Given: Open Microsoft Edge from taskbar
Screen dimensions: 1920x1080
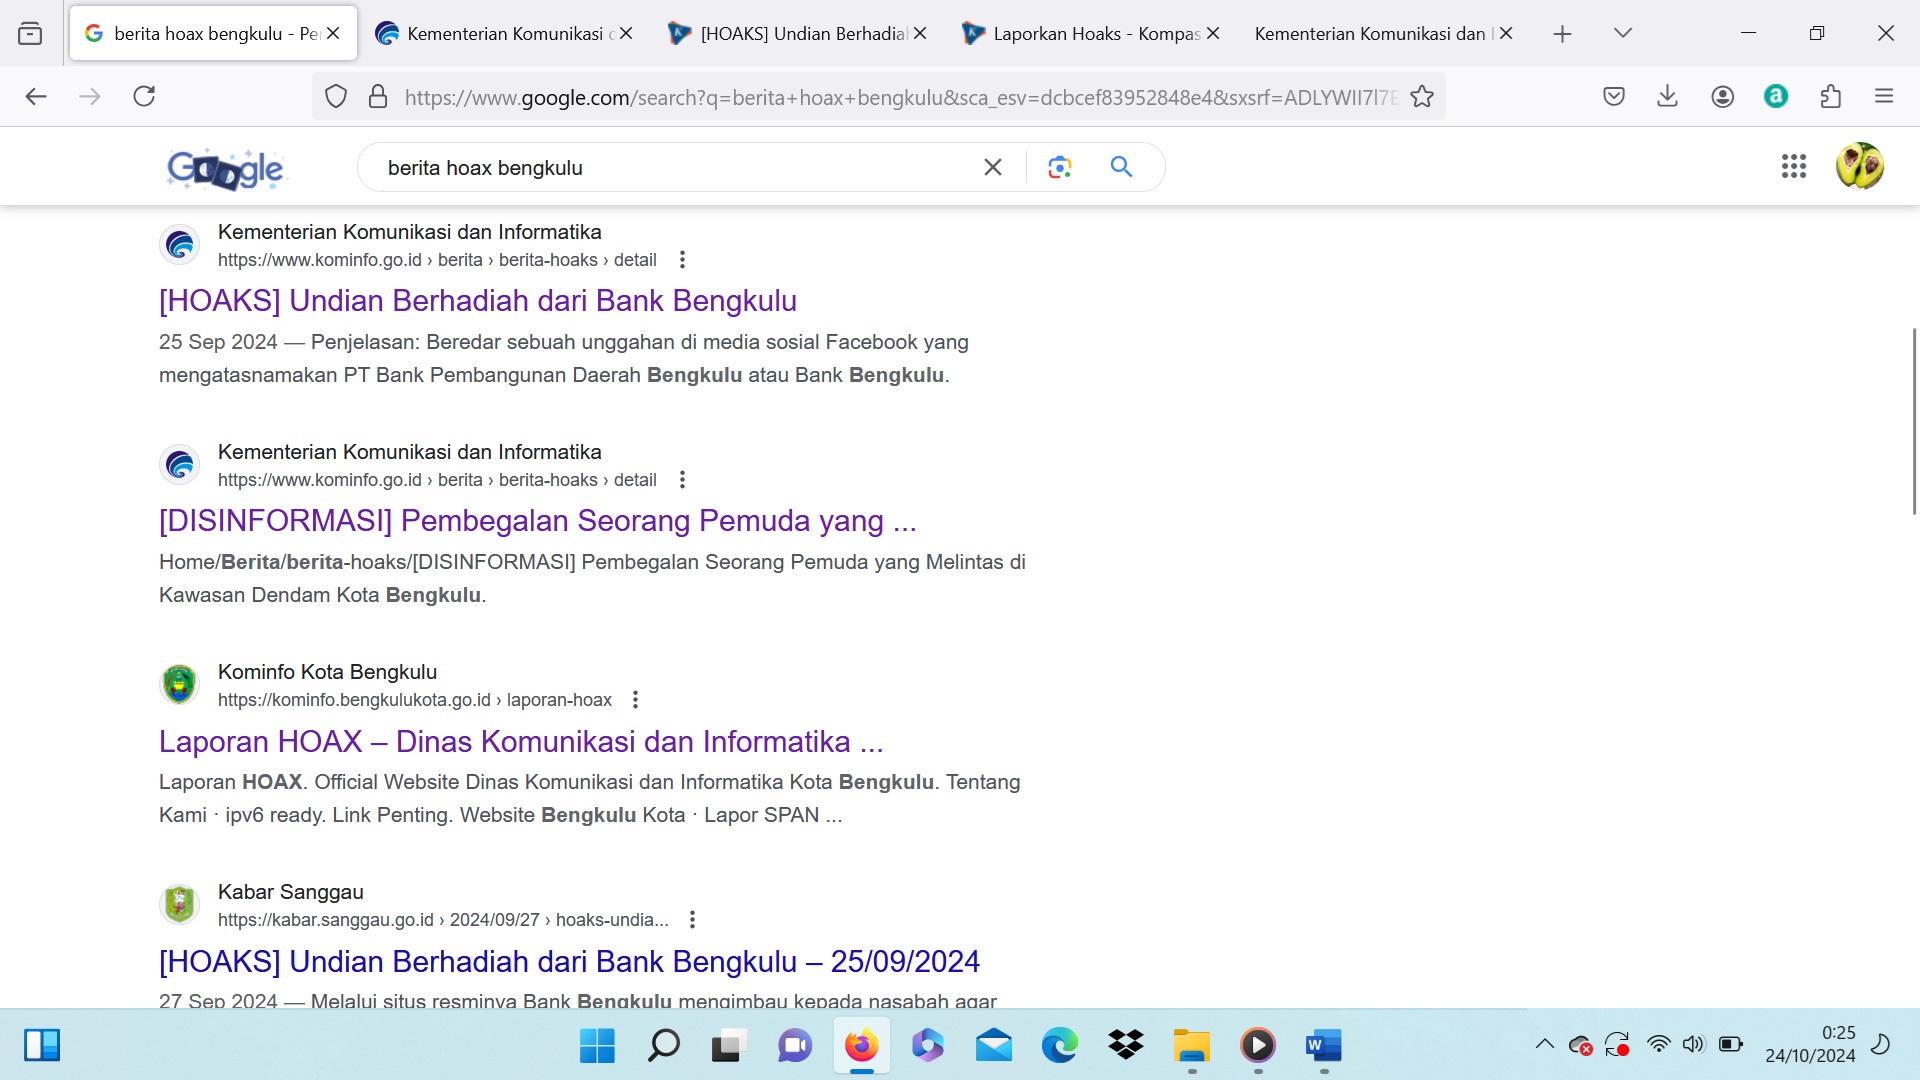Looking at the screenshot, I should pyautogui.click(x=1060, y=1046).
